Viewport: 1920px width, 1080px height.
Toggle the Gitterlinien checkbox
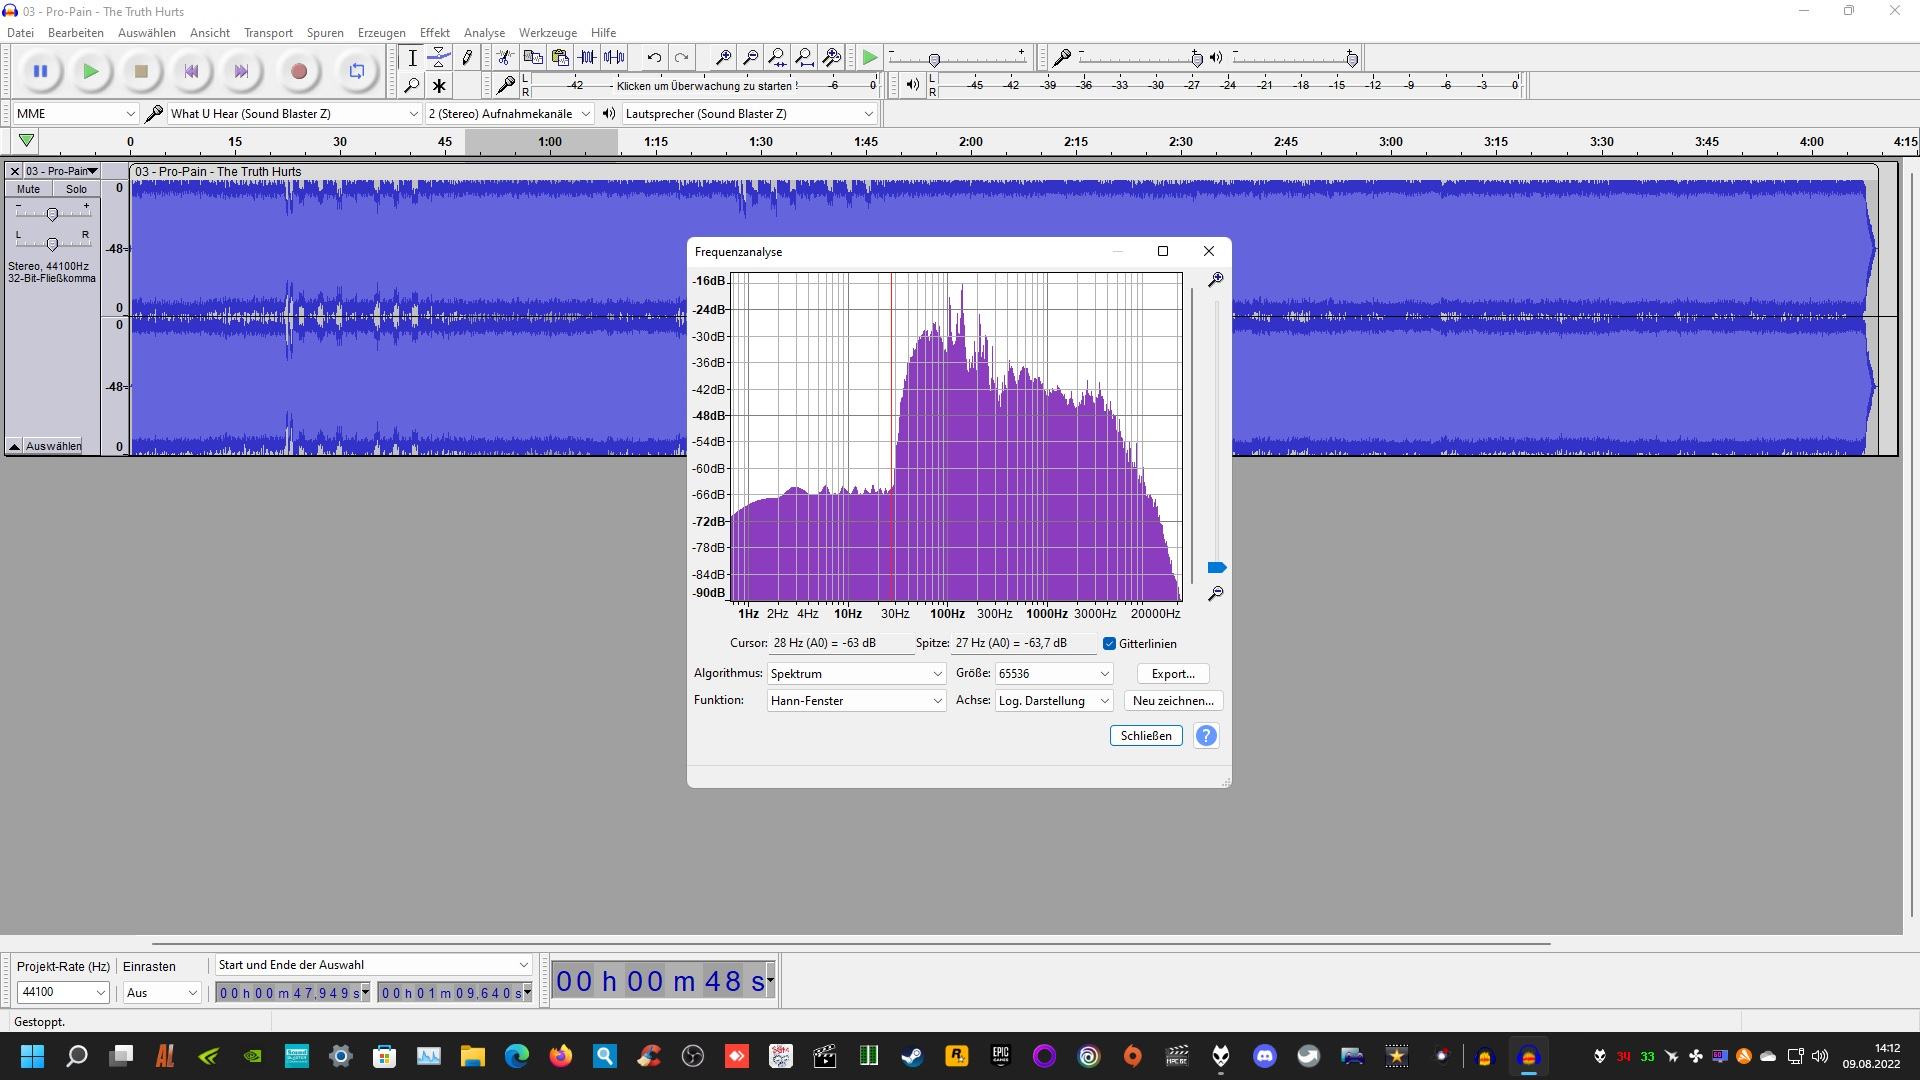tap(1109, 644)
